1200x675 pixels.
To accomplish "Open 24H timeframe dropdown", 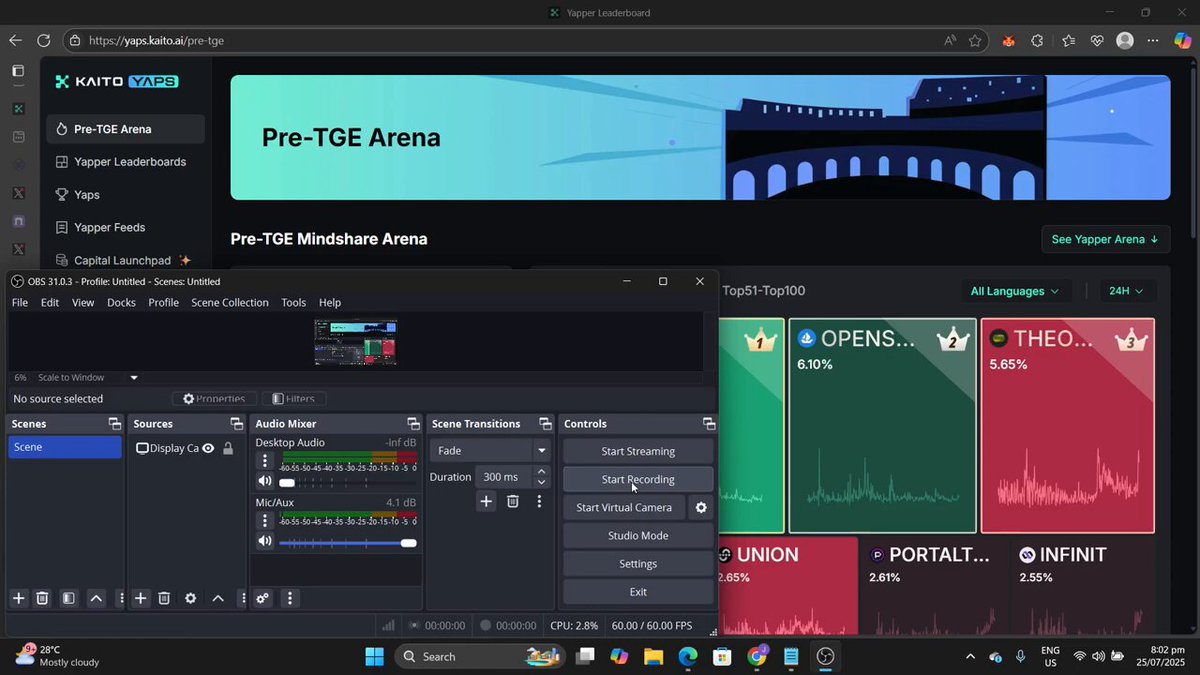I will pos(1126,291).
